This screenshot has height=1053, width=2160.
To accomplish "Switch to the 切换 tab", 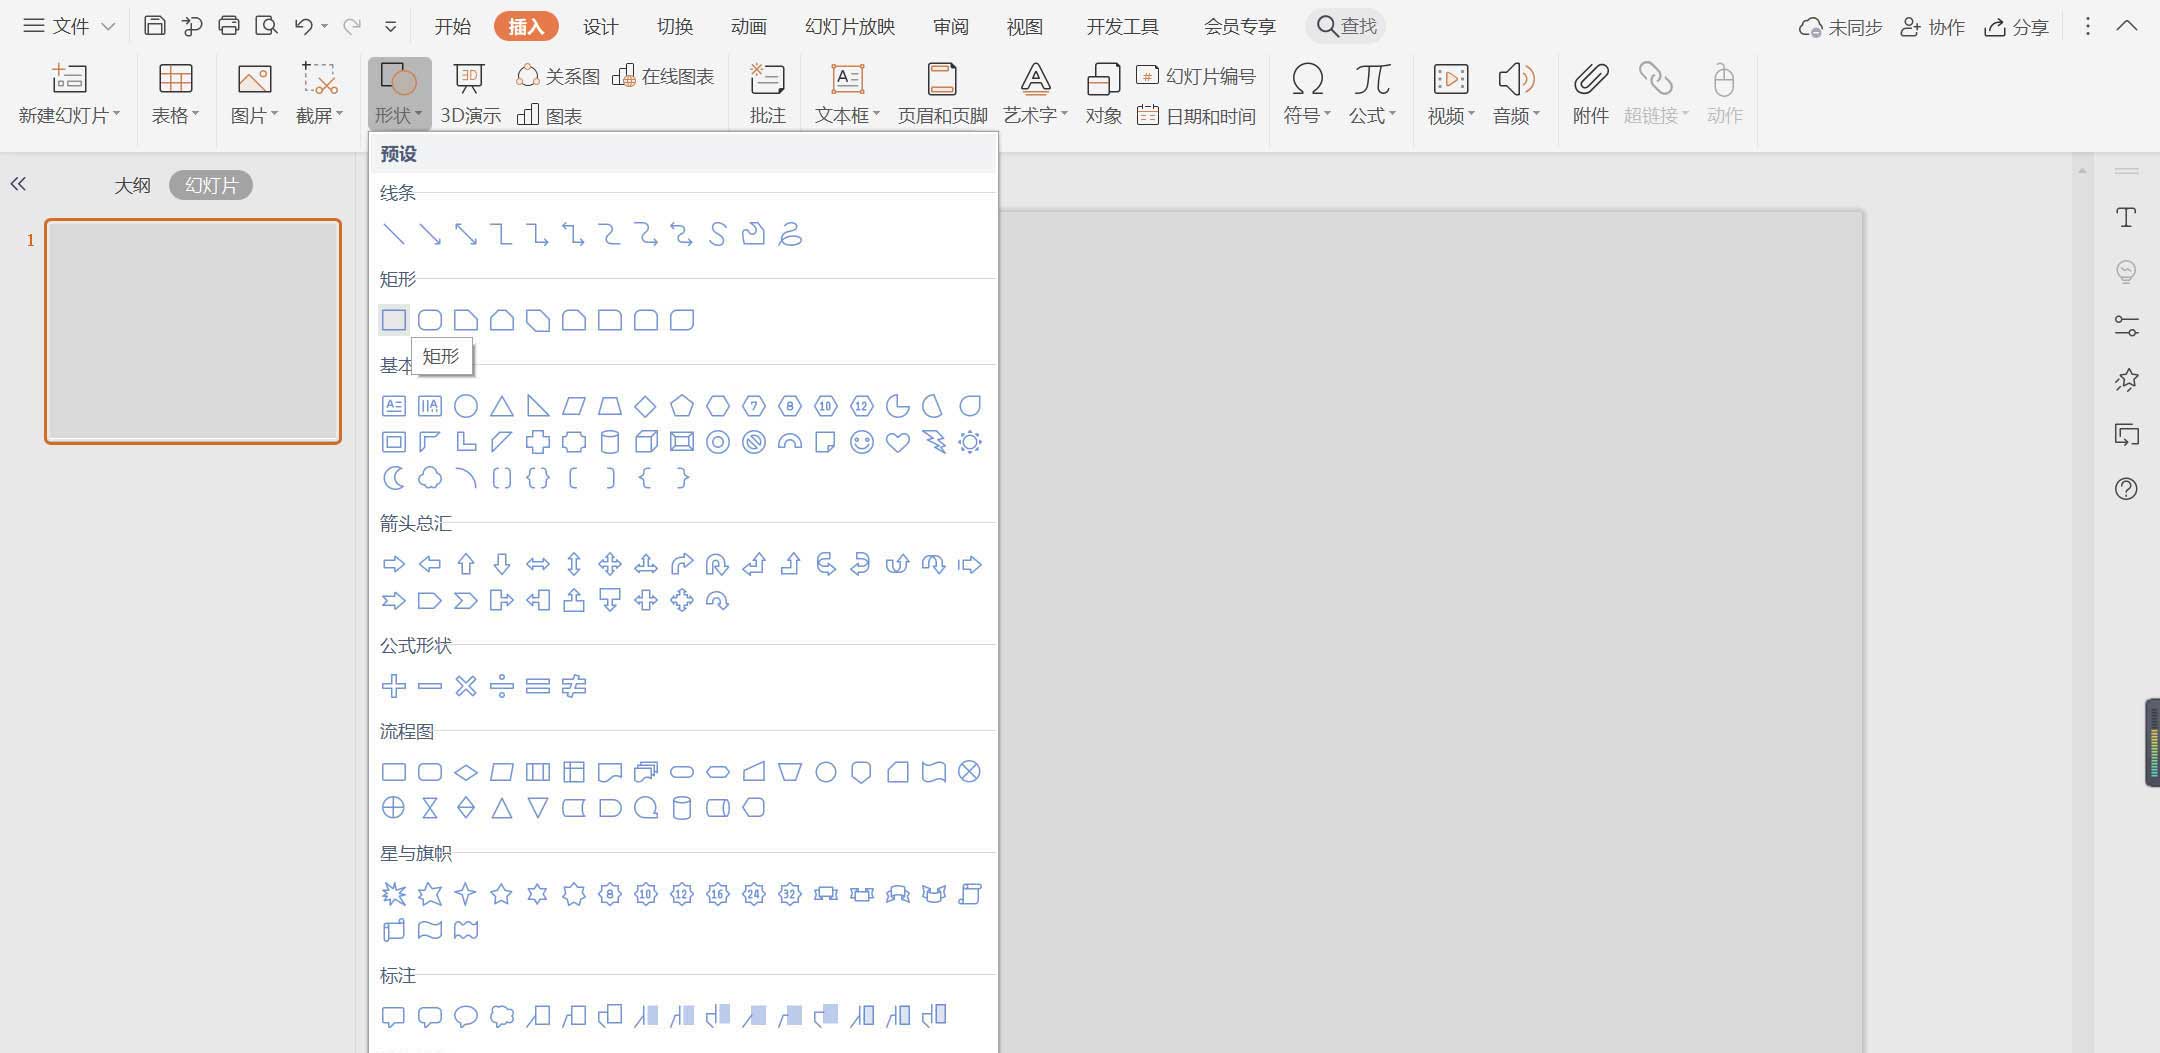I will (675, 26).
